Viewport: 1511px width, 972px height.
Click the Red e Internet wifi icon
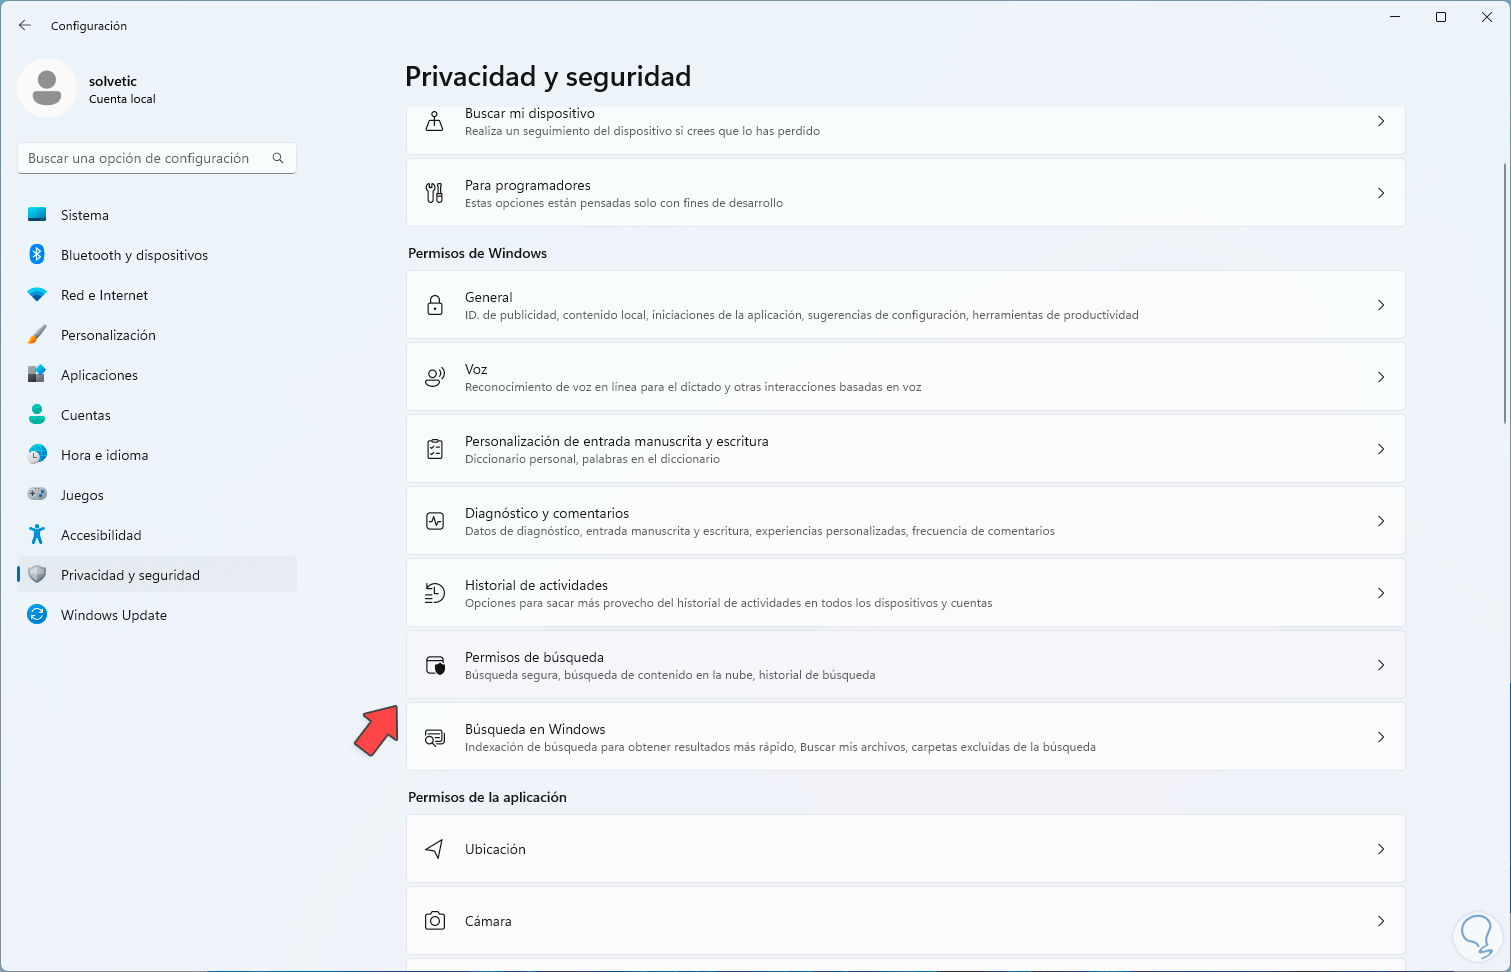click(37, 295)
